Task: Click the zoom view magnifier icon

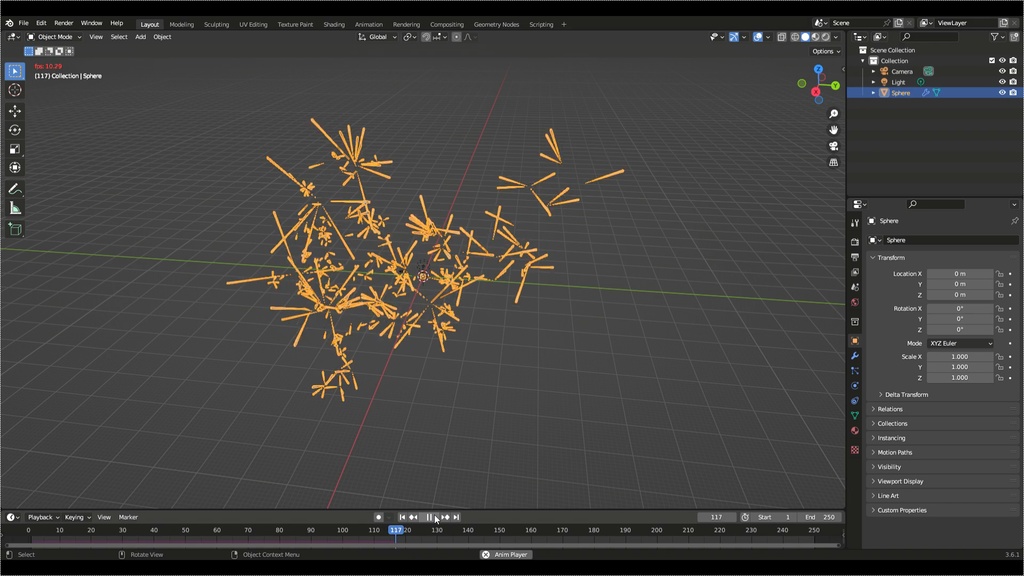Action: [x=833, y=114]
